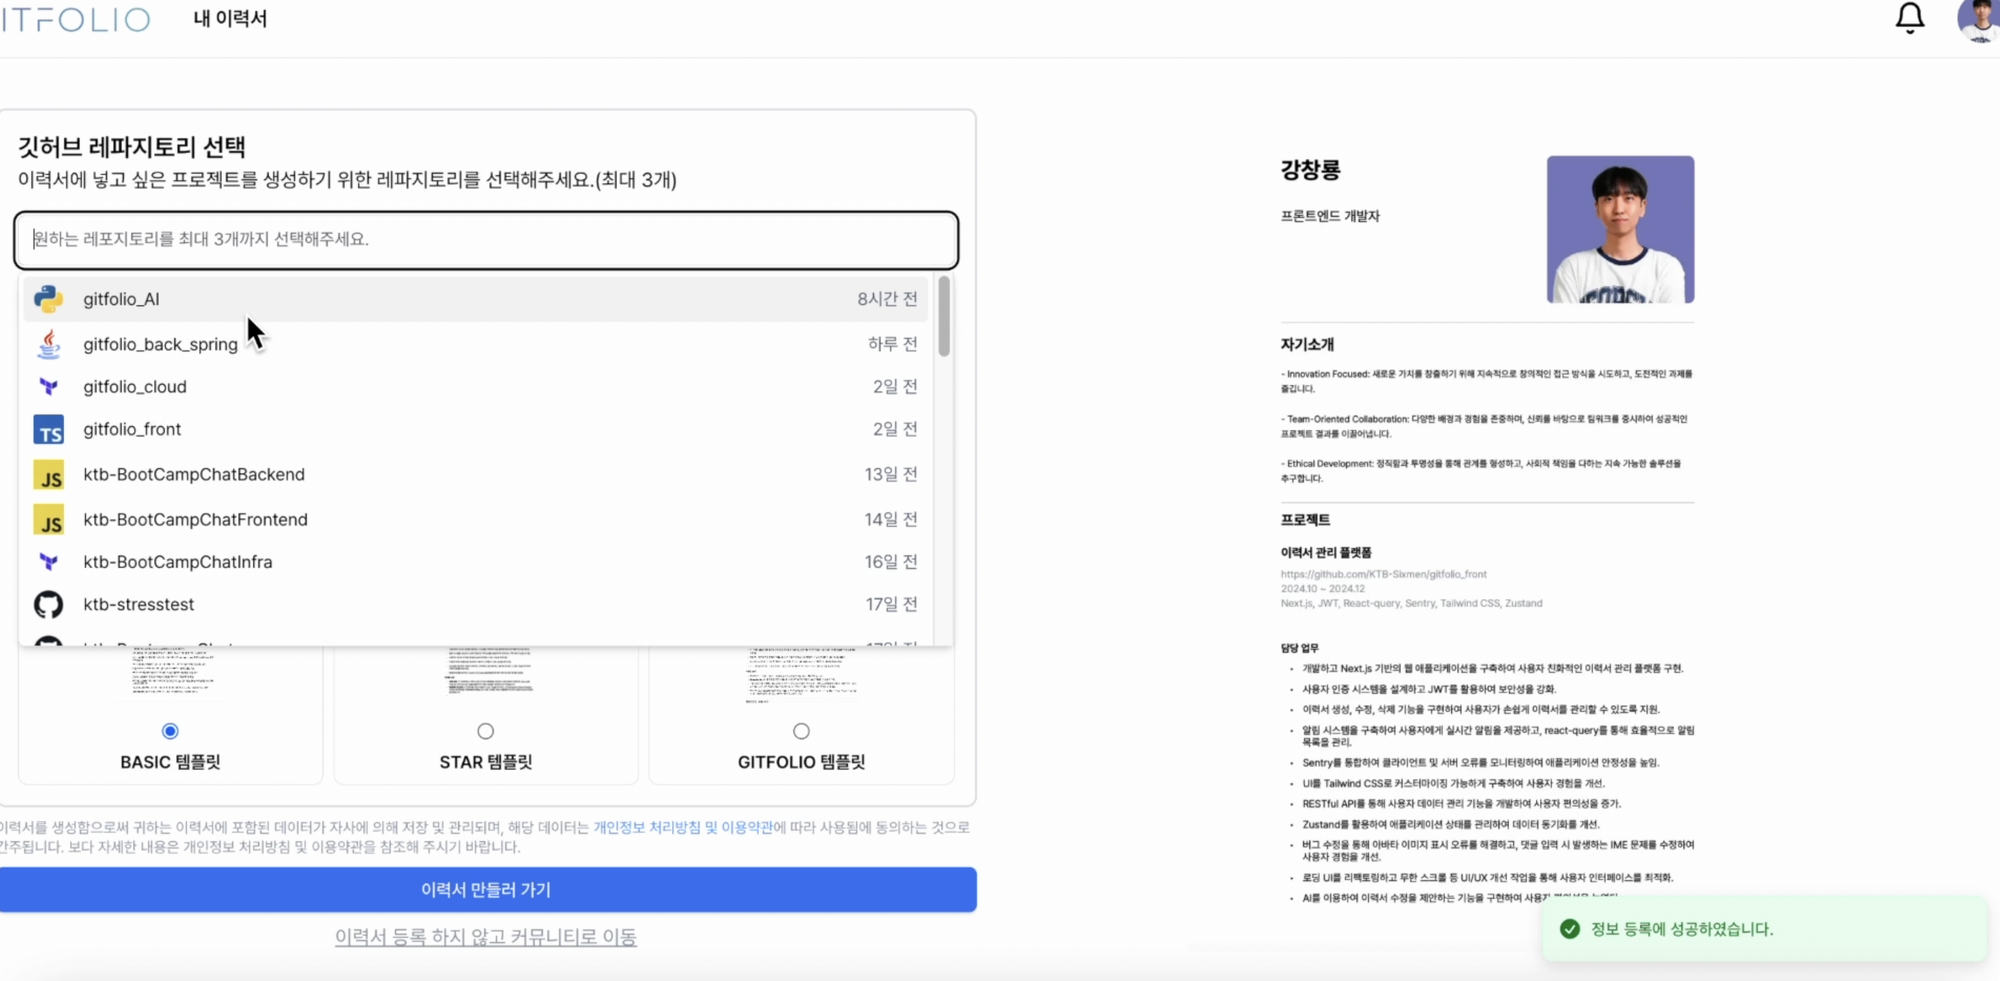Select the gitfolio_cloud repository

coord(476,387)
